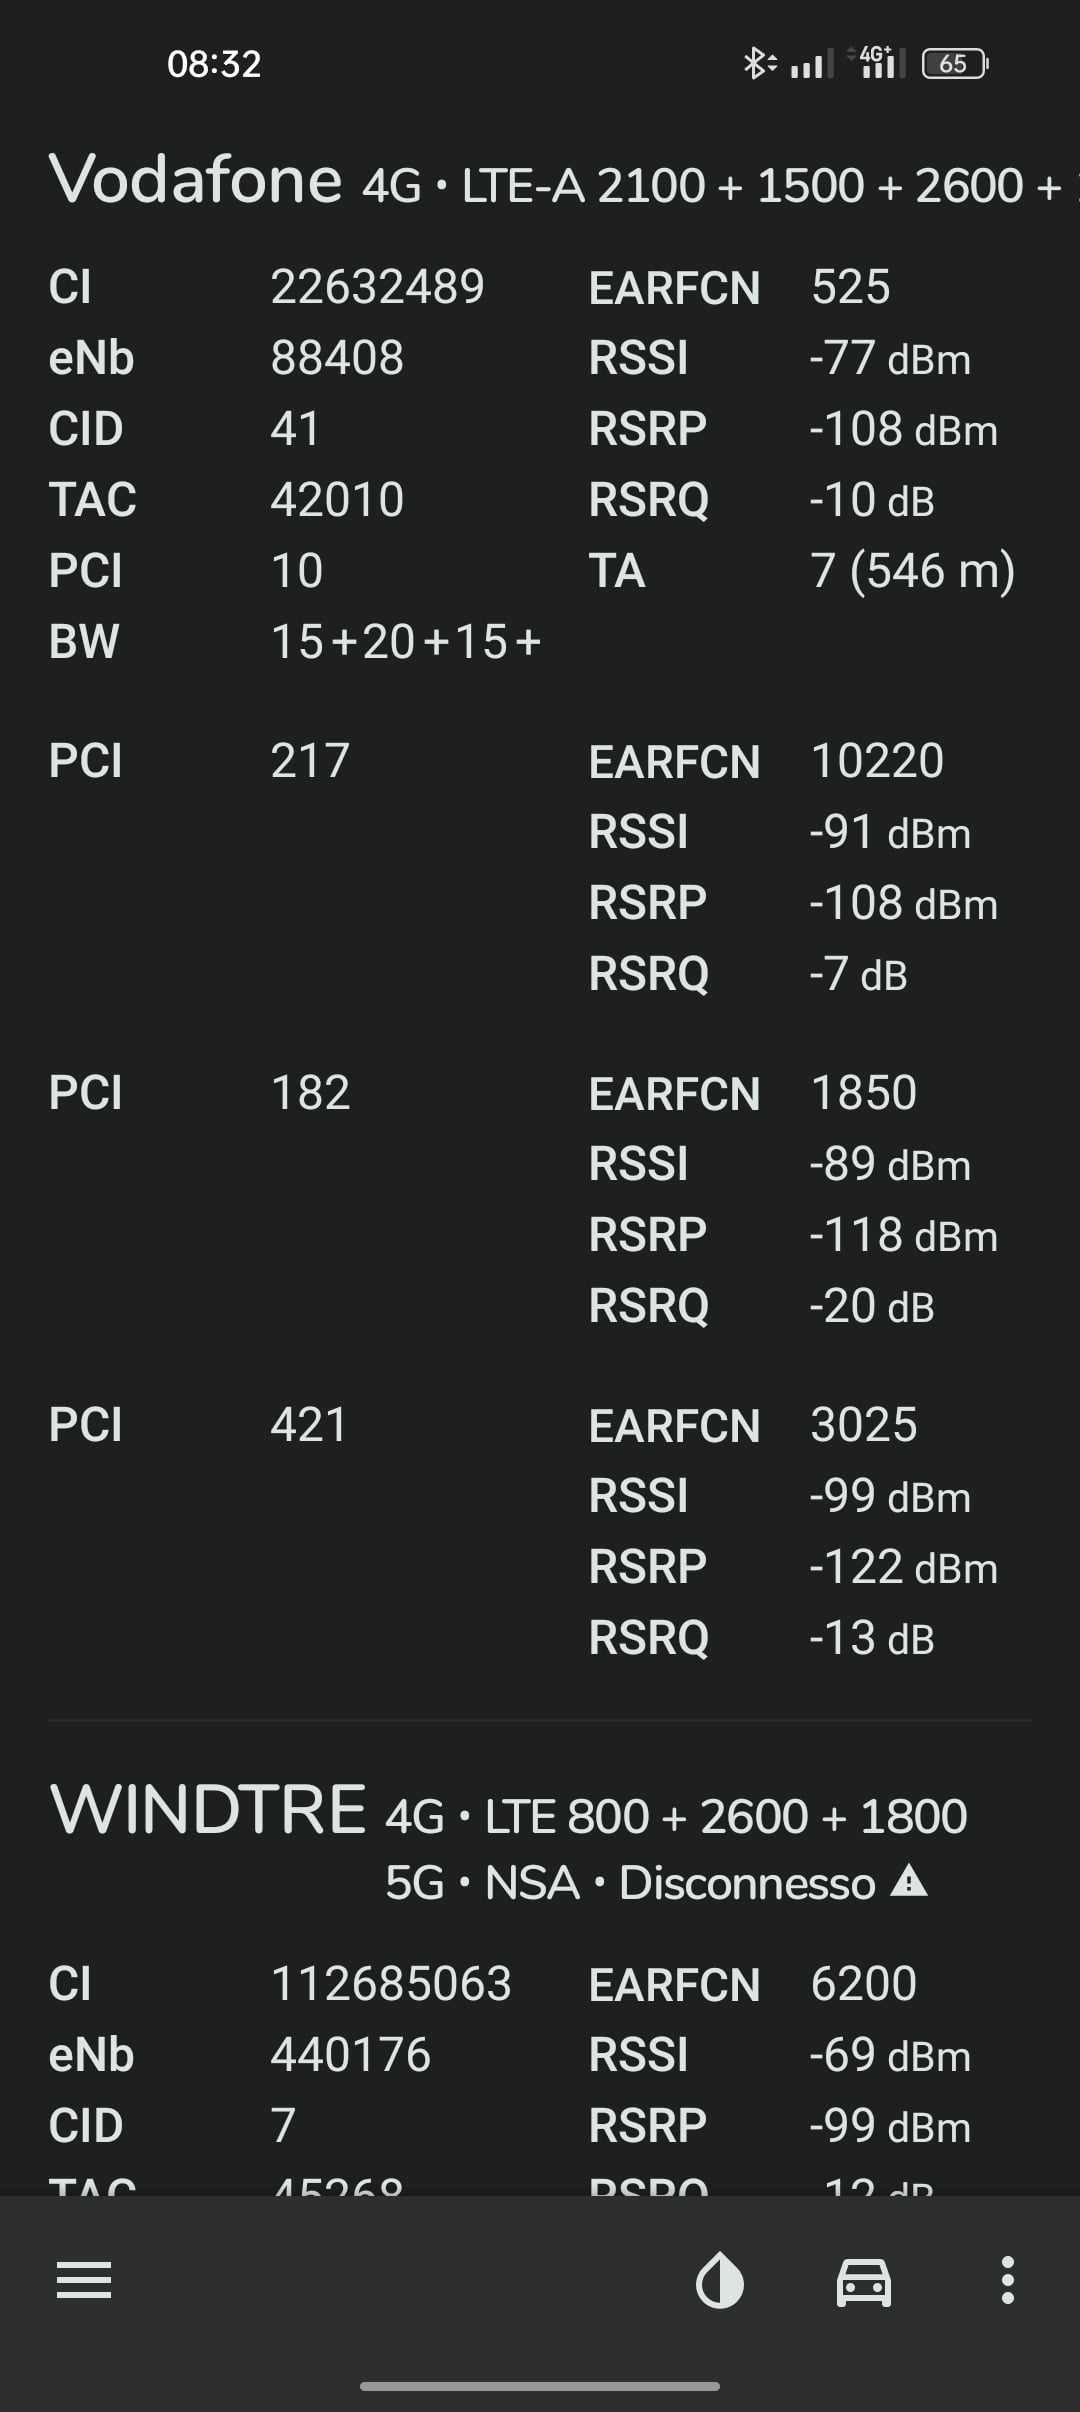Tap the Vodafone CI value 22632489
Screen dimensions: 1080x2412
click(378, 287)
